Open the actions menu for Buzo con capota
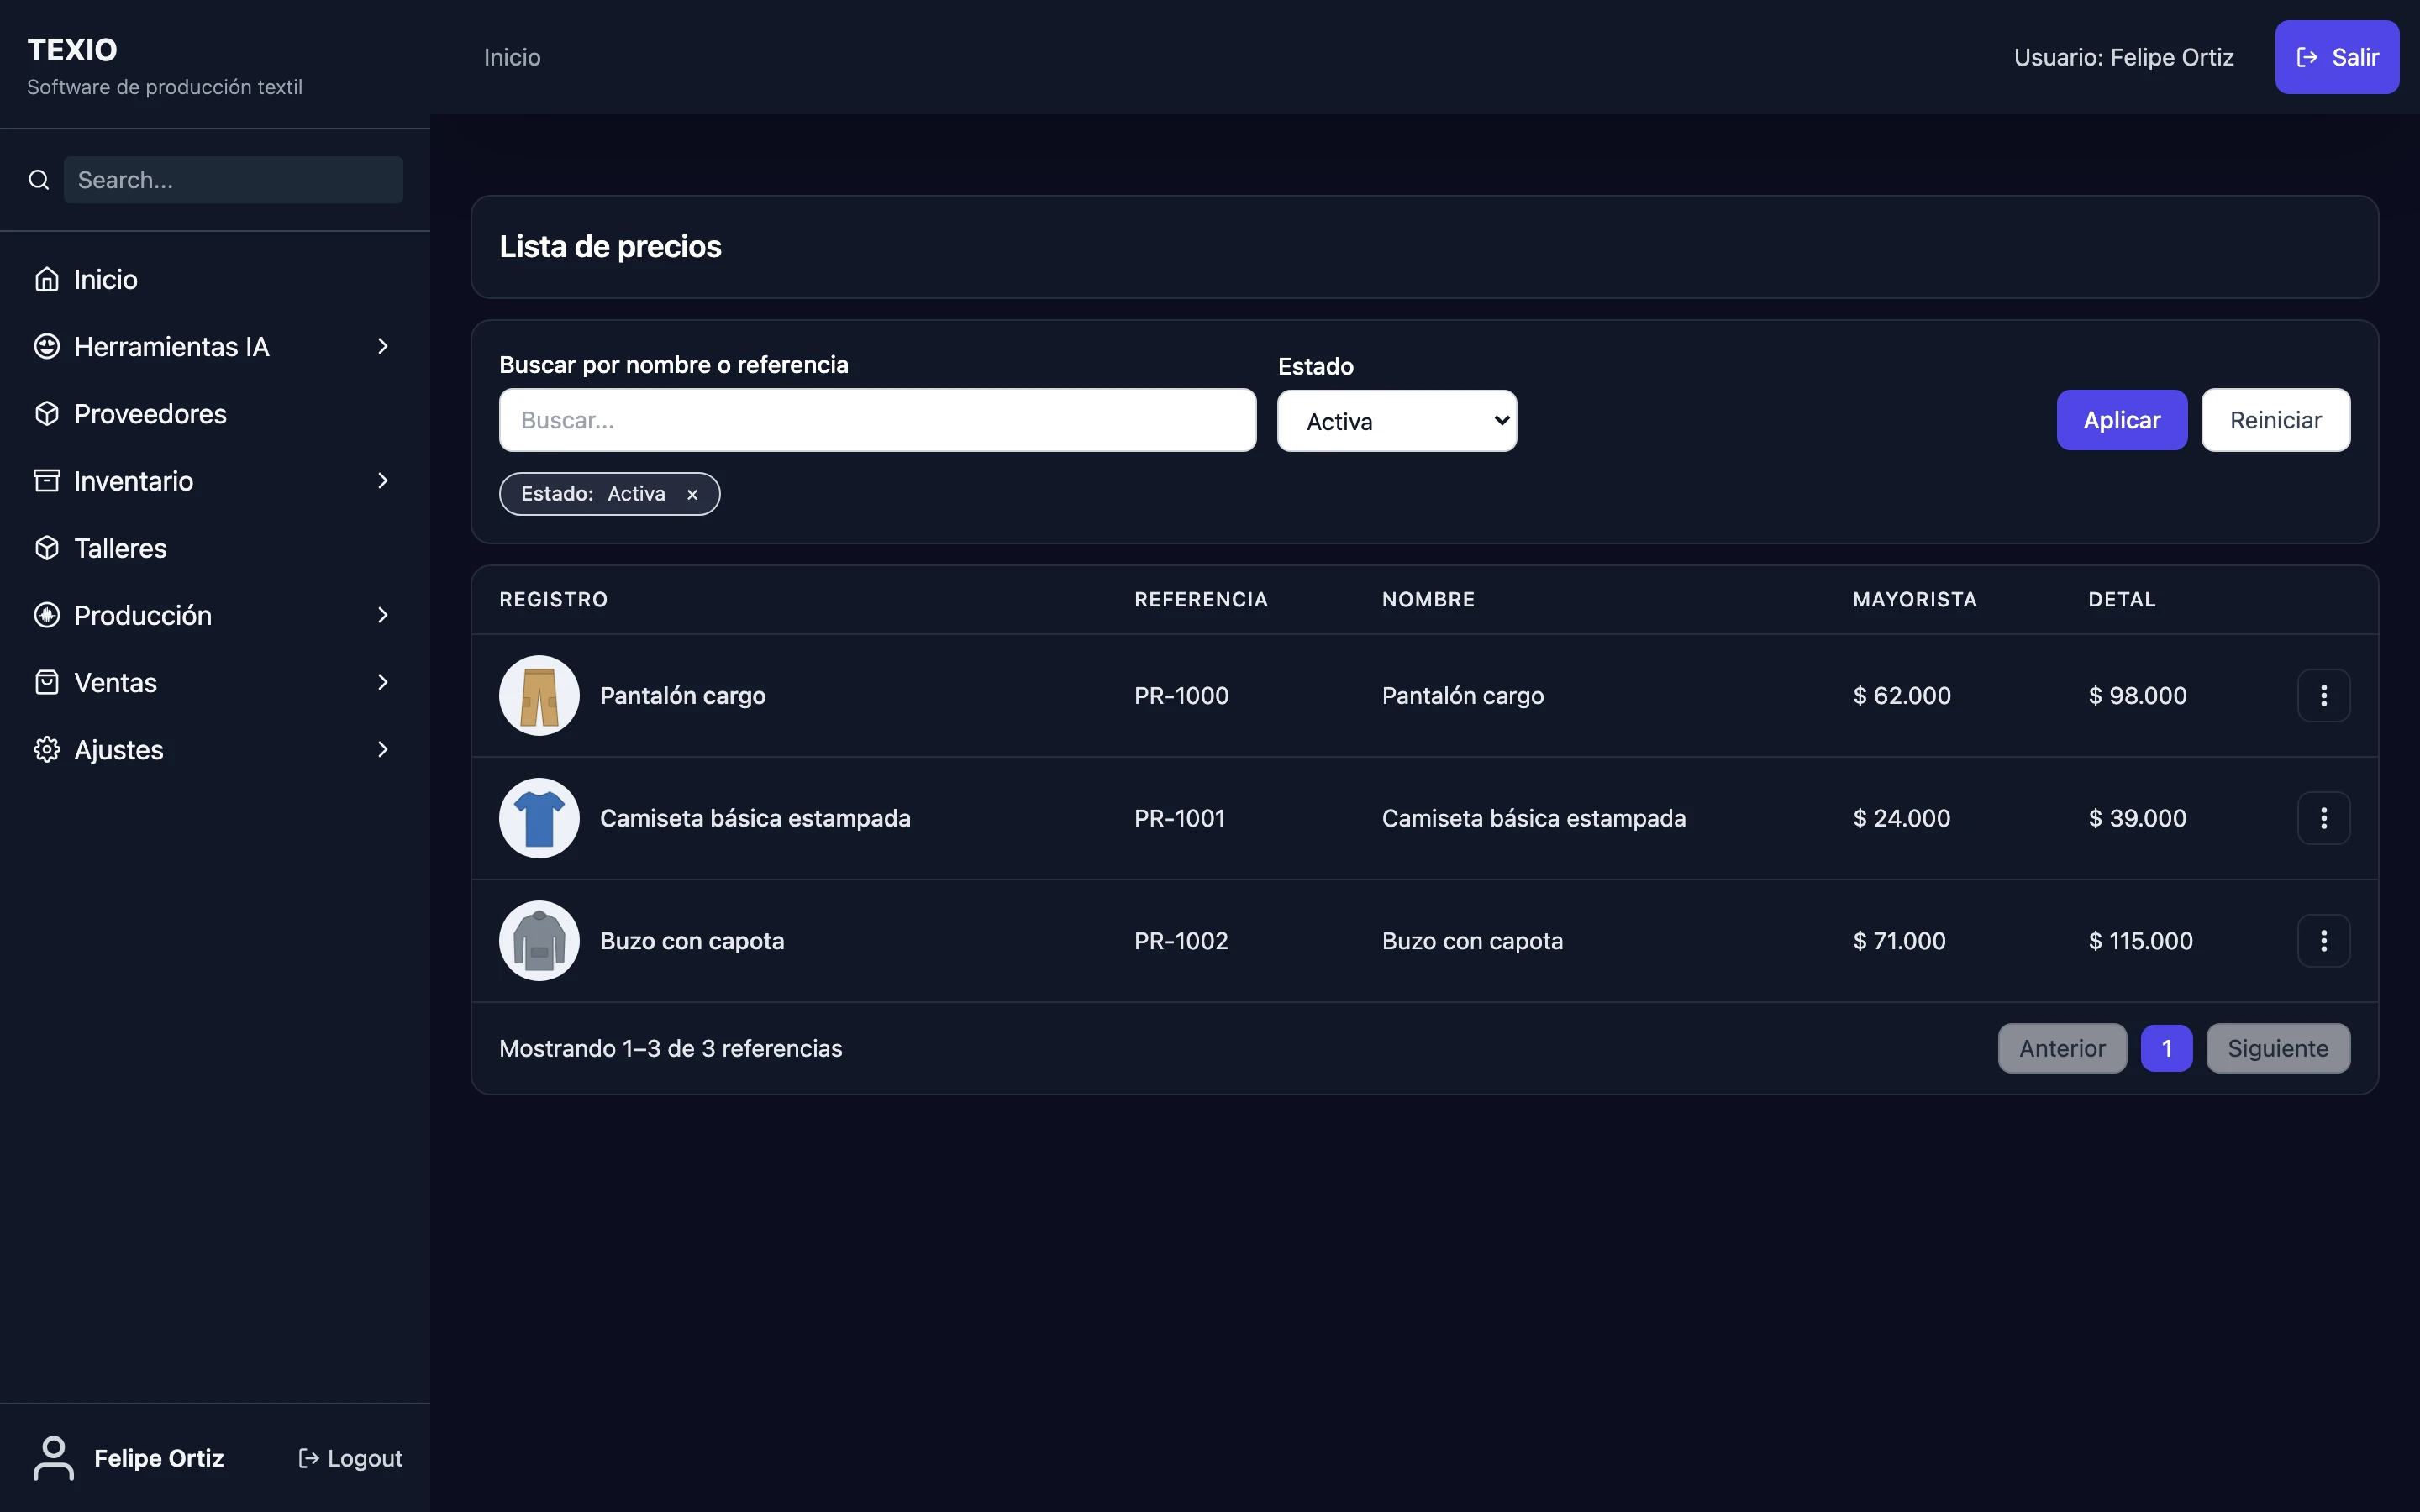Image resolution: width=2420 pixels, height=1512 pixels. pyautogui.click(x=2323, y=941)
